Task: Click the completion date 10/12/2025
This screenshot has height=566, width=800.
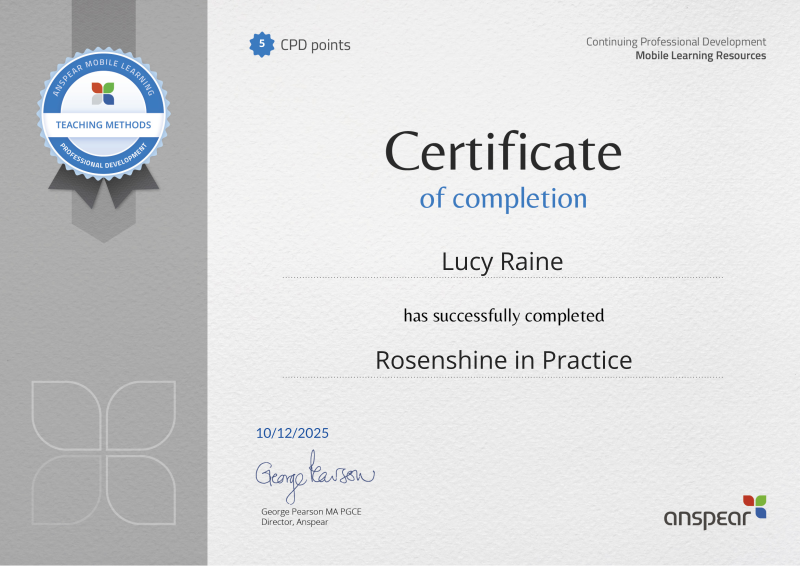Action: tap(292, 434)
